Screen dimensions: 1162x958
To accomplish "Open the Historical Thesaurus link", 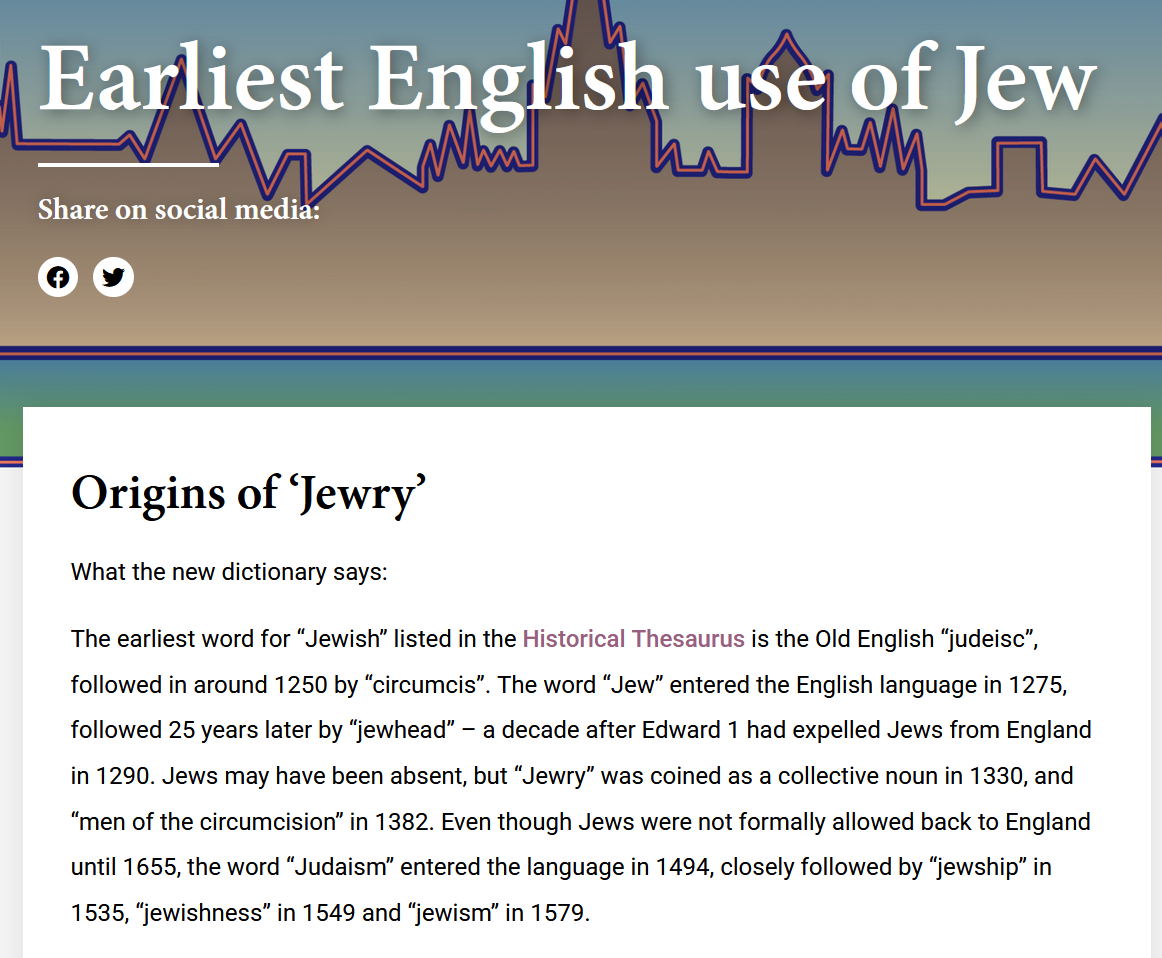I will point(633,639).
